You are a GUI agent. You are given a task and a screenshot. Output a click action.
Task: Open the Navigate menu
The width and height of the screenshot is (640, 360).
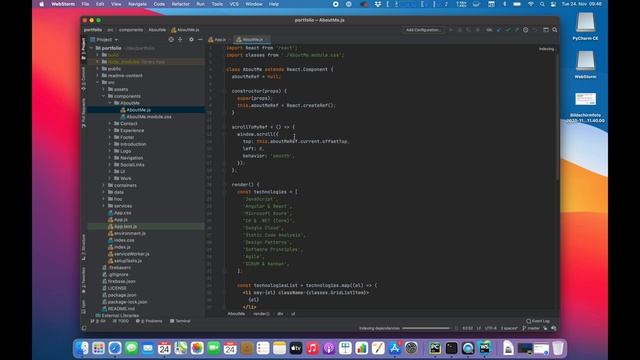137,4
